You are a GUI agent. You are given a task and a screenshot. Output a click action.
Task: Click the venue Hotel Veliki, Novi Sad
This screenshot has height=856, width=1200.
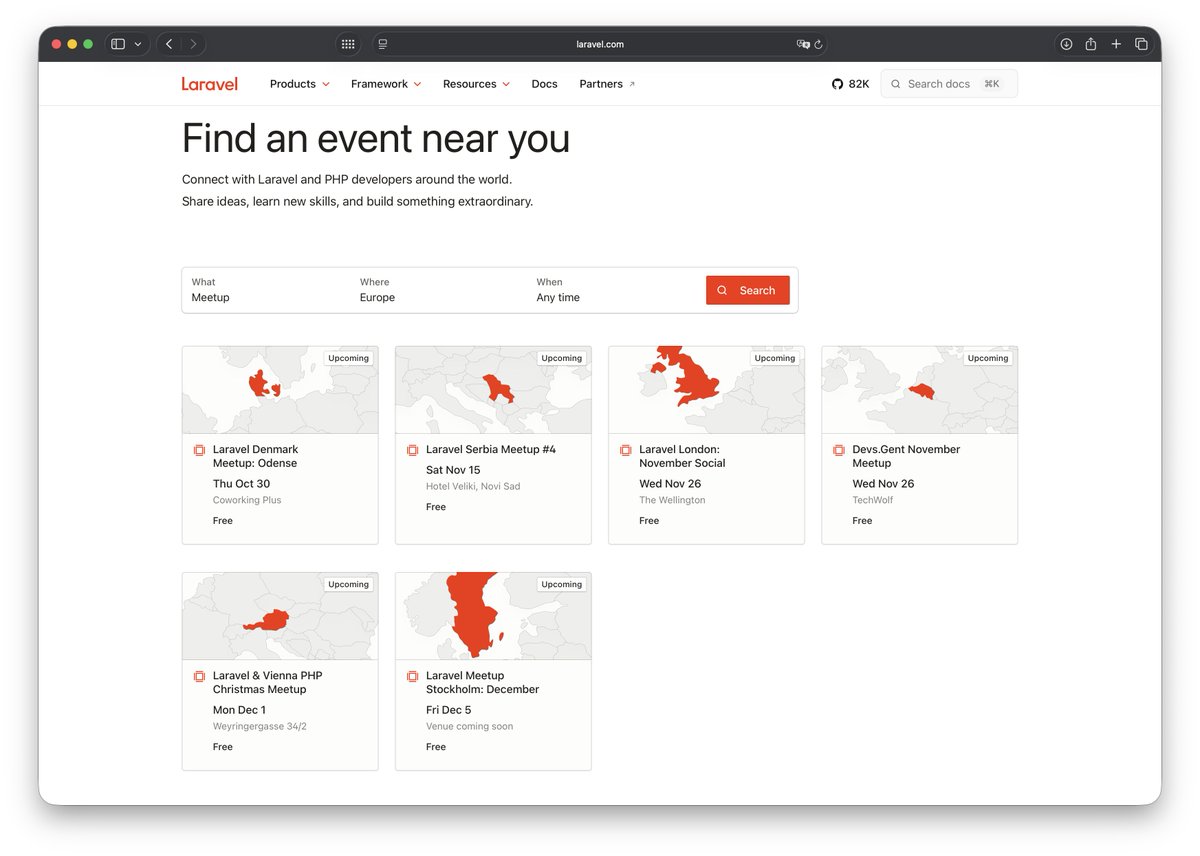coord(473,486)
